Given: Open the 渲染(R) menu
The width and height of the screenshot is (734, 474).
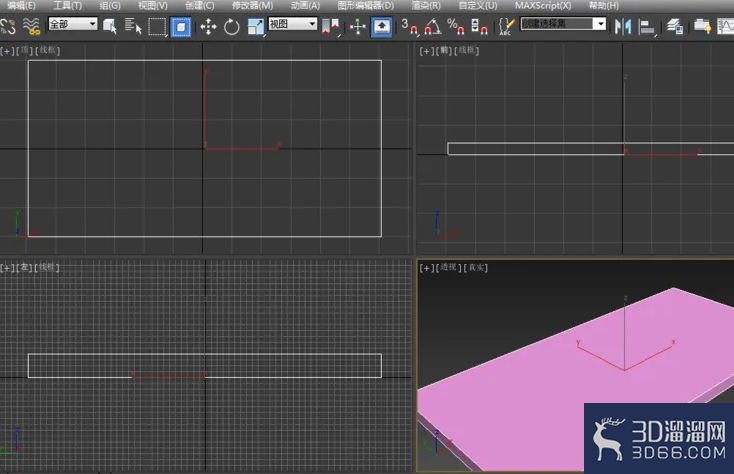Looking at the screenshot, I should pyautogui.click(x=426, y=6).
